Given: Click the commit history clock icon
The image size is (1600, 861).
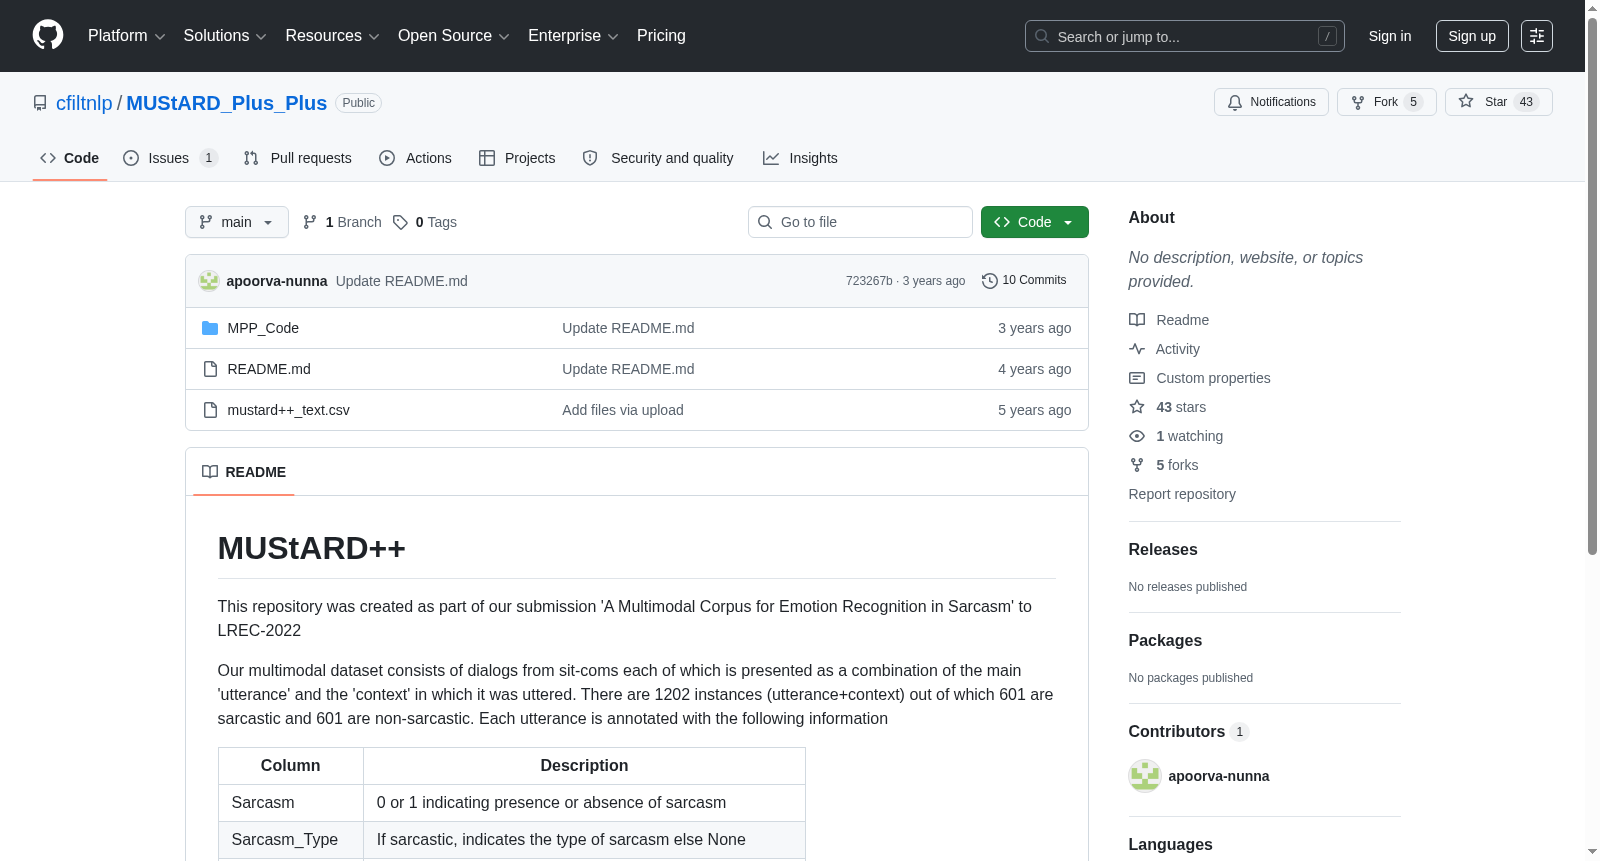Looking at the screenshot, I should point(990,281).
